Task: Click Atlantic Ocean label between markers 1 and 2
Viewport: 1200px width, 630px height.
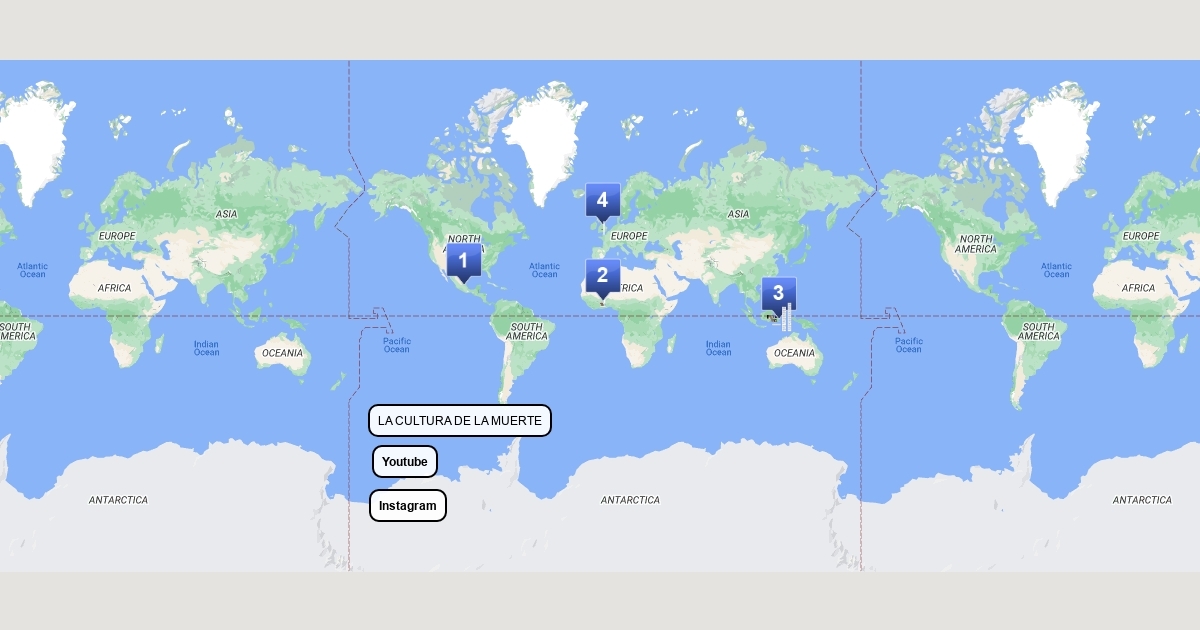Action: pyautogui.click(x=545, y=270)
